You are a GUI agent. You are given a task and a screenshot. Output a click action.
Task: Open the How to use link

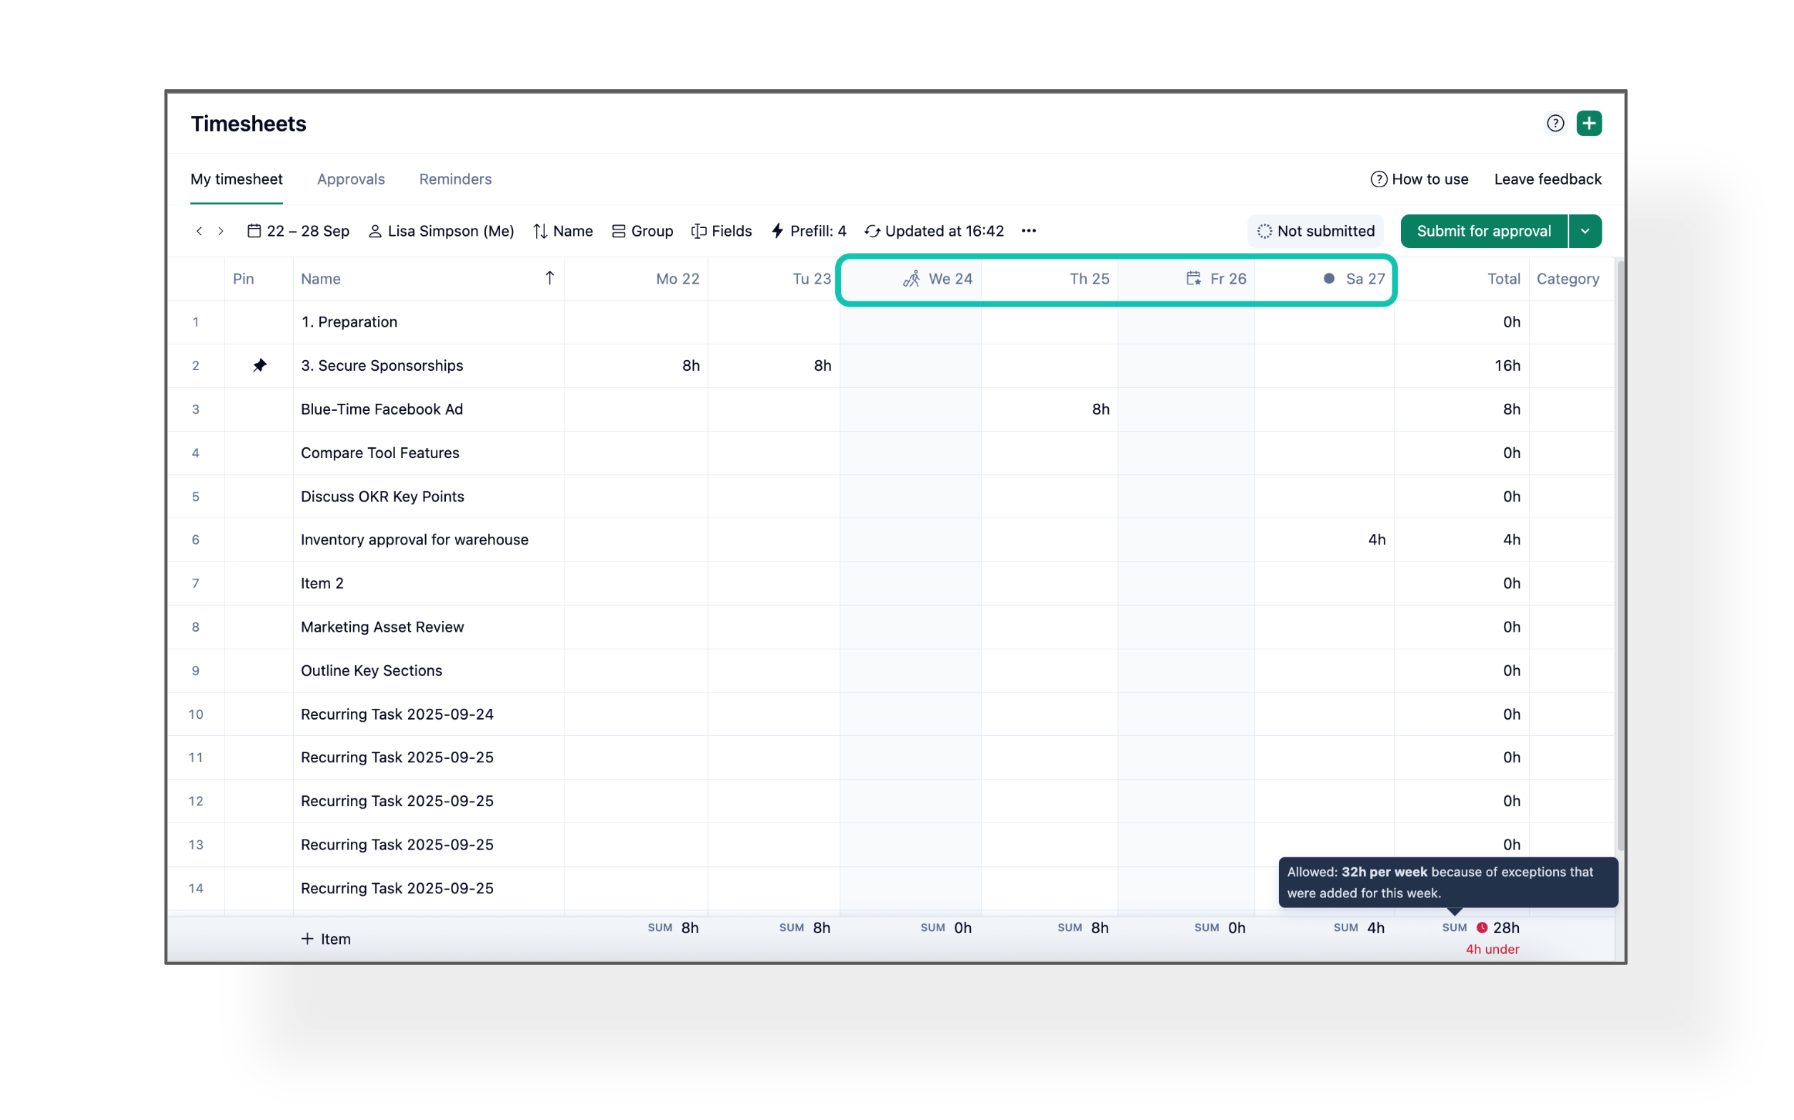pyautogui.click(x=1419, y=179)
